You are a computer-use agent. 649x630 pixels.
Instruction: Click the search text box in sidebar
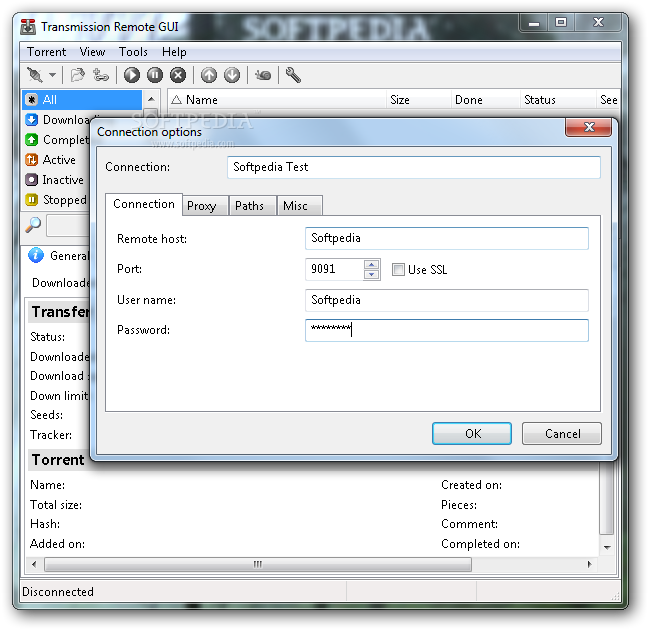tap(68, 226)
